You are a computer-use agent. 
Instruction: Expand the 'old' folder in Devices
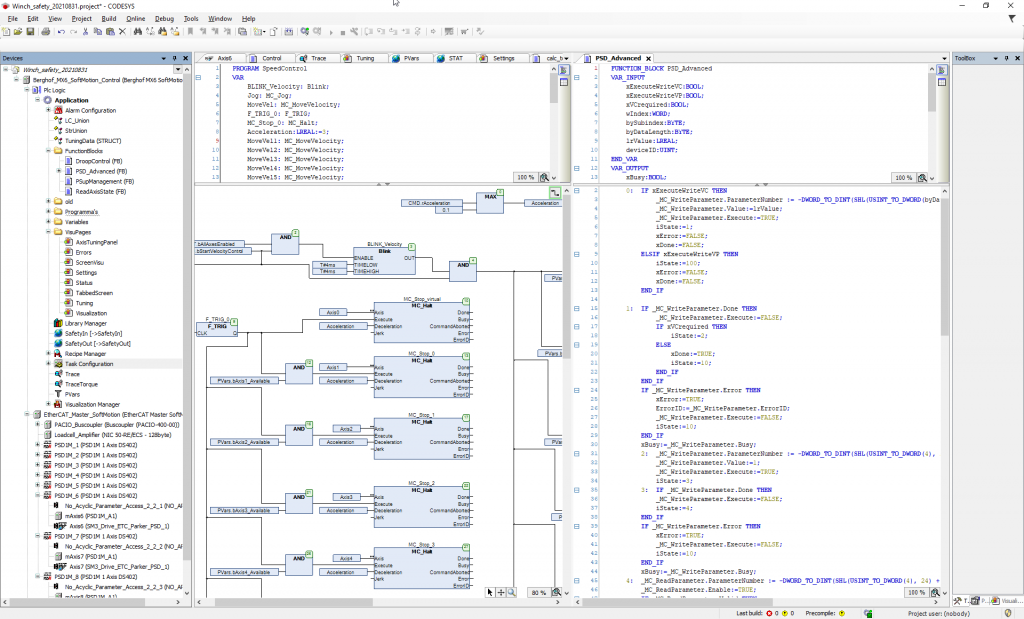click(x=48, y=201)
